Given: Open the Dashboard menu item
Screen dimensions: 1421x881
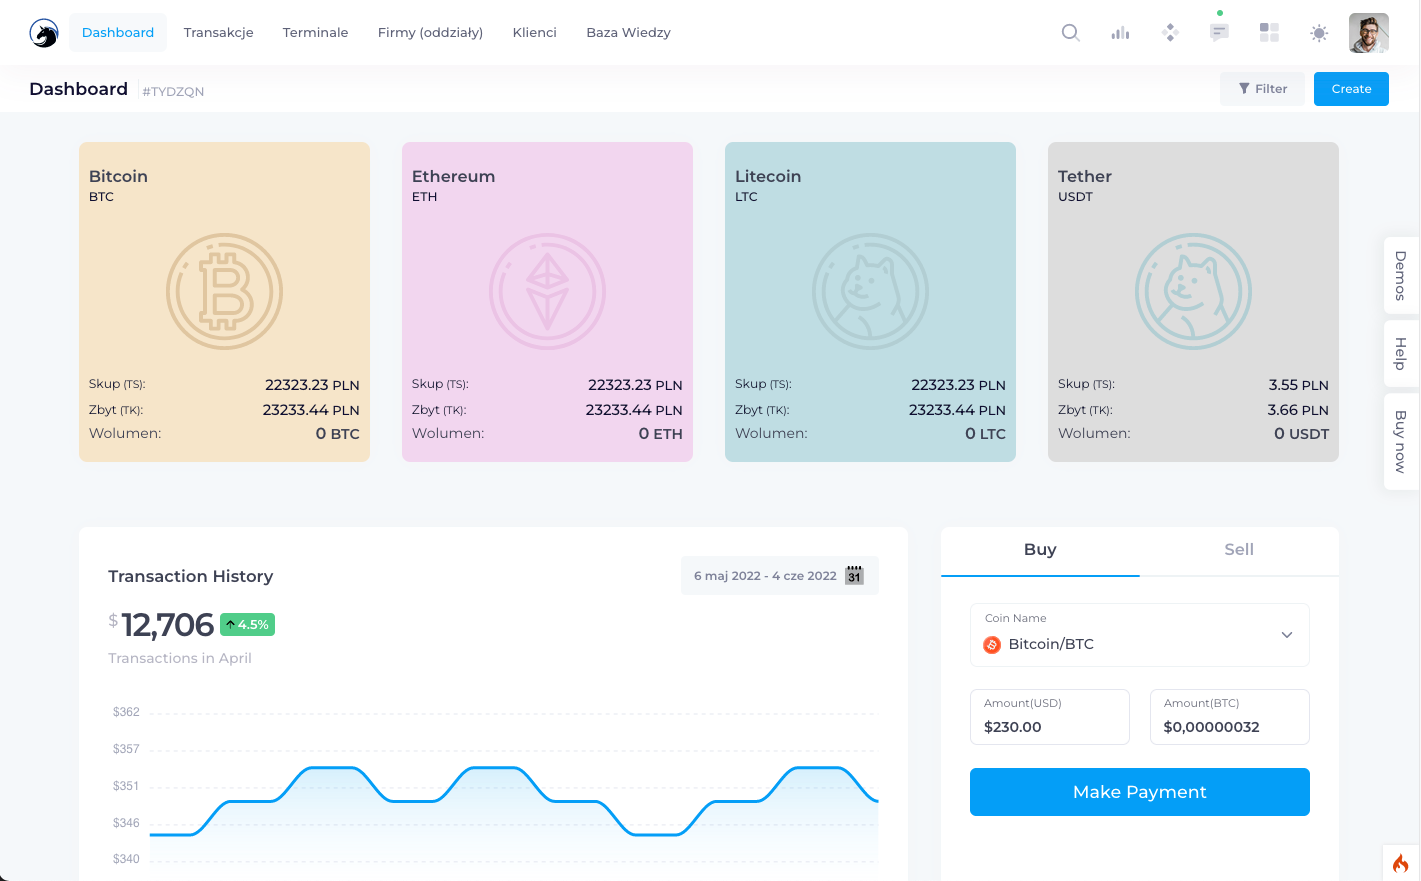Looking at the screenshot, I should tap(118, 33).
